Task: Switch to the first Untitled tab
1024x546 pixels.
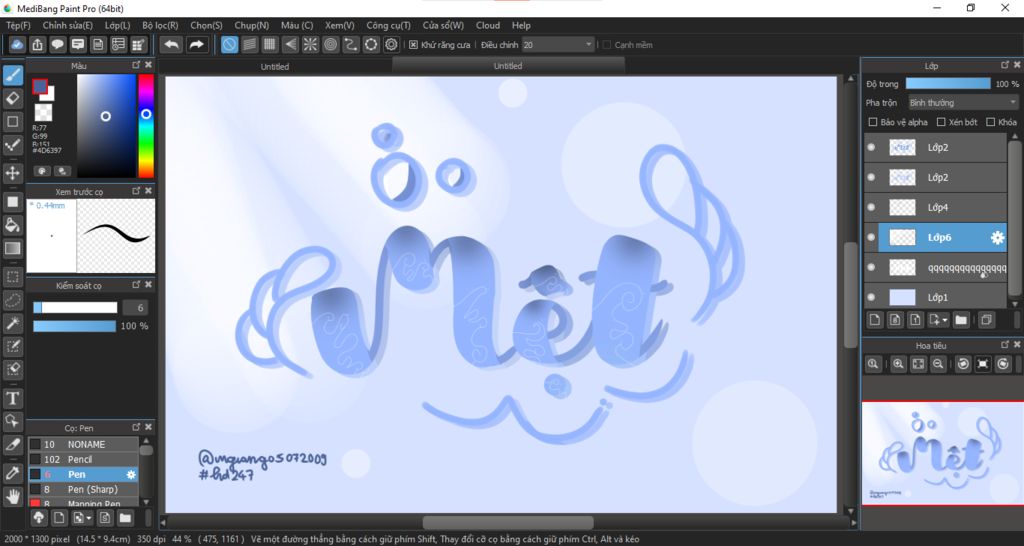Action: (x=275, y=67)
